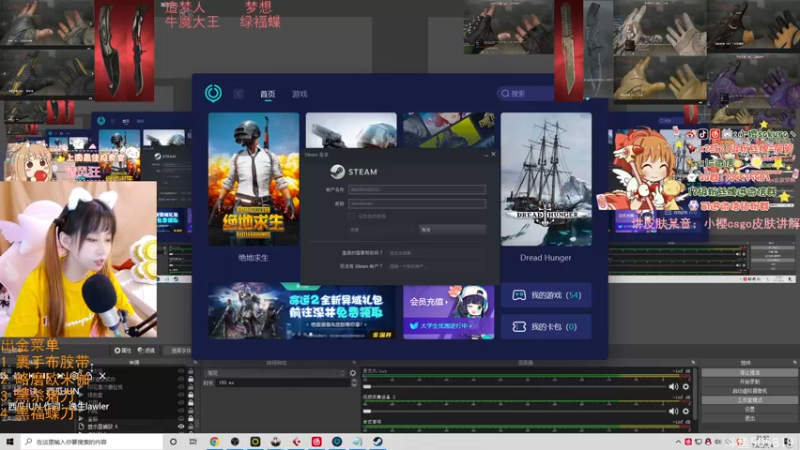Click the Steam account name field

click(x=417, y=189)
